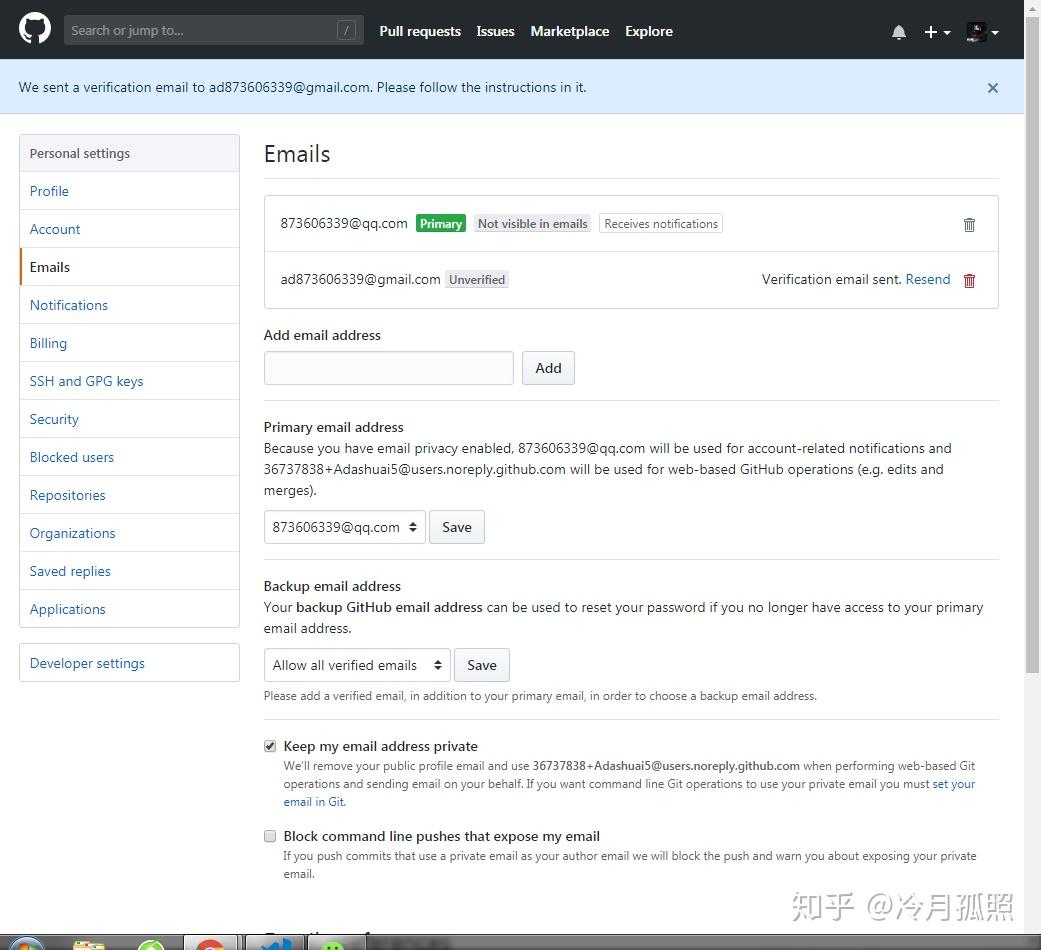Delete the 873606339@qq.com email
1041x950 pixels.
point(969,224)
